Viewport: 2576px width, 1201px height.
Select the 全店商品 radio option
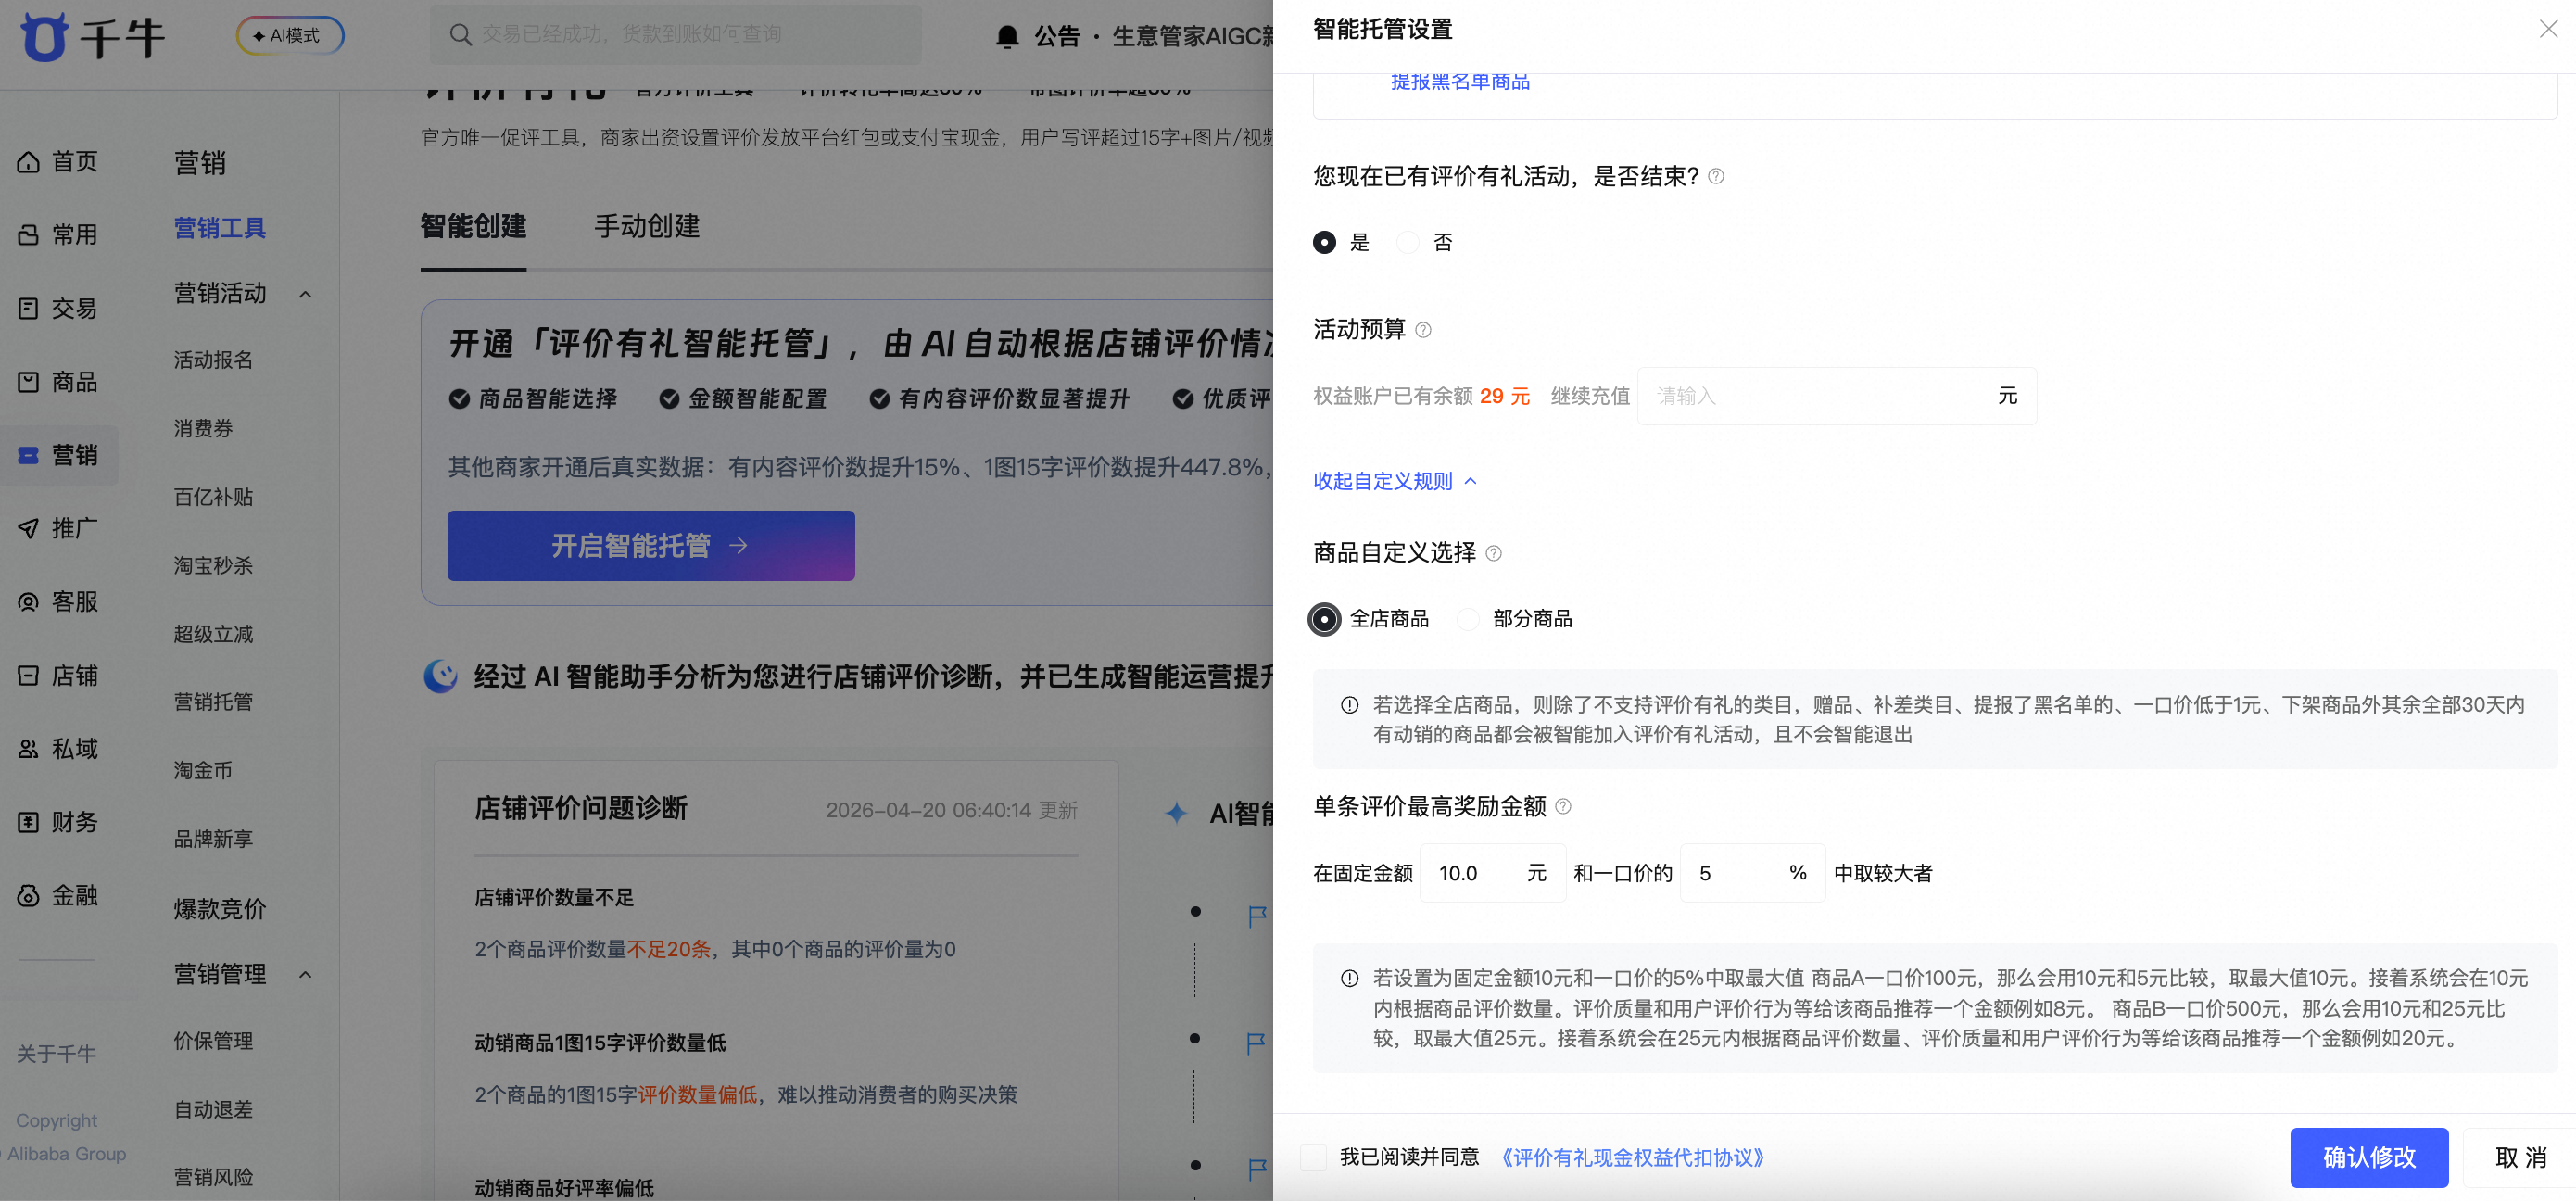pyautogui.click(x=1324, y=620)
